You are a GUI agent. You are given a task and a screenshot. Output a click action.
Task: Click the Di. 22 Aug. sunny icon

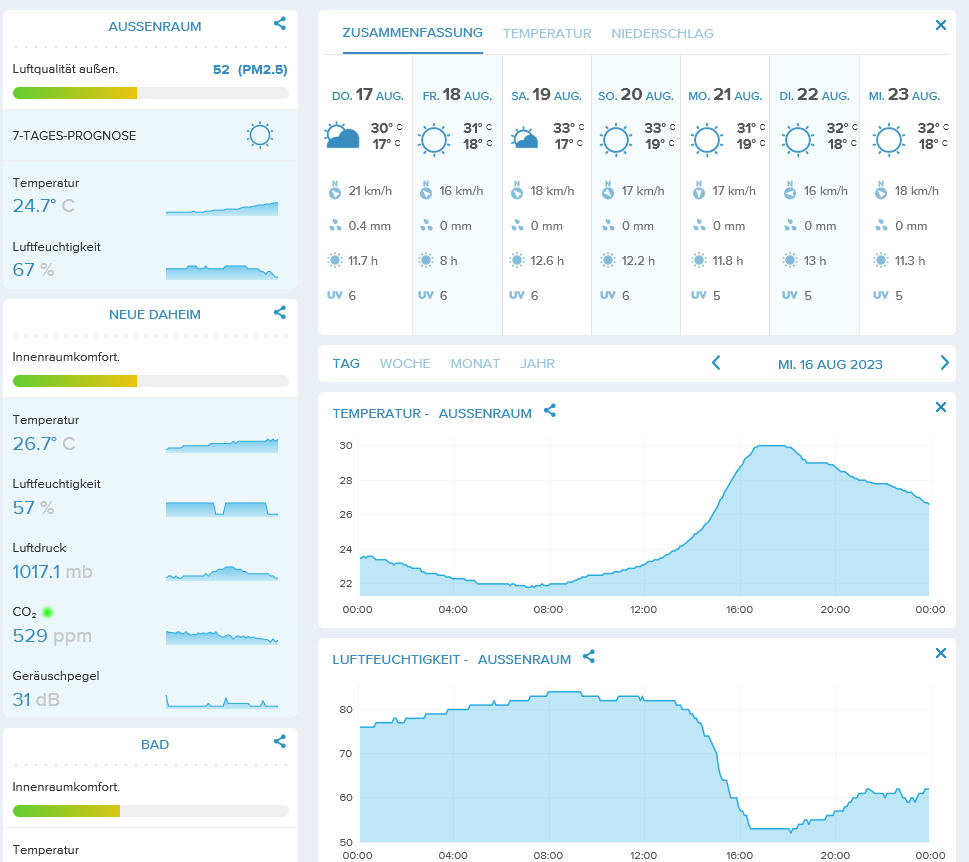[x=797, y=140]
